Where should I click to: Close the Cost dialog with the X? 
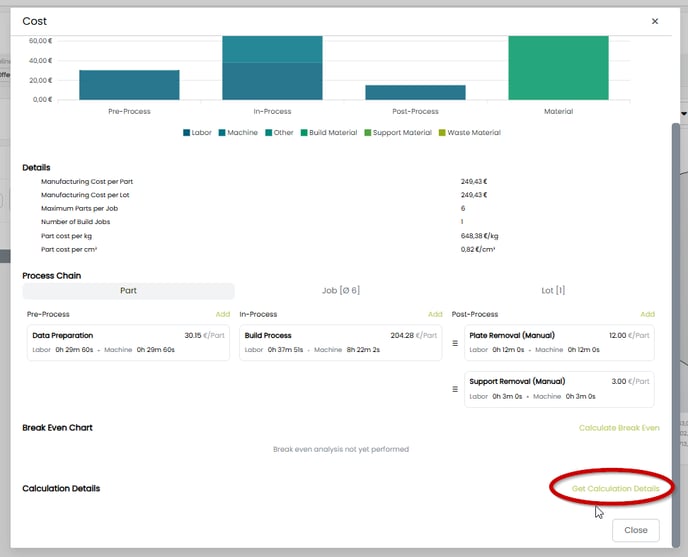[x=655, y=21]
